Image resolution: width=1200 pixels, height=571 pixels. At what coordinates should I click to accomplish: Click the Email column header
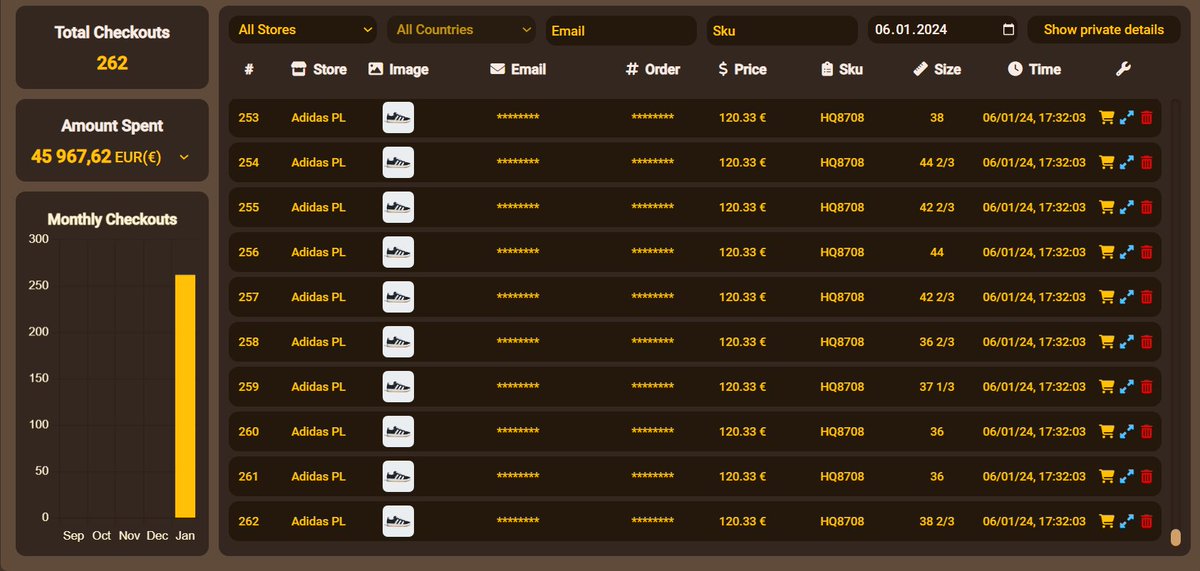click(518, 69)
